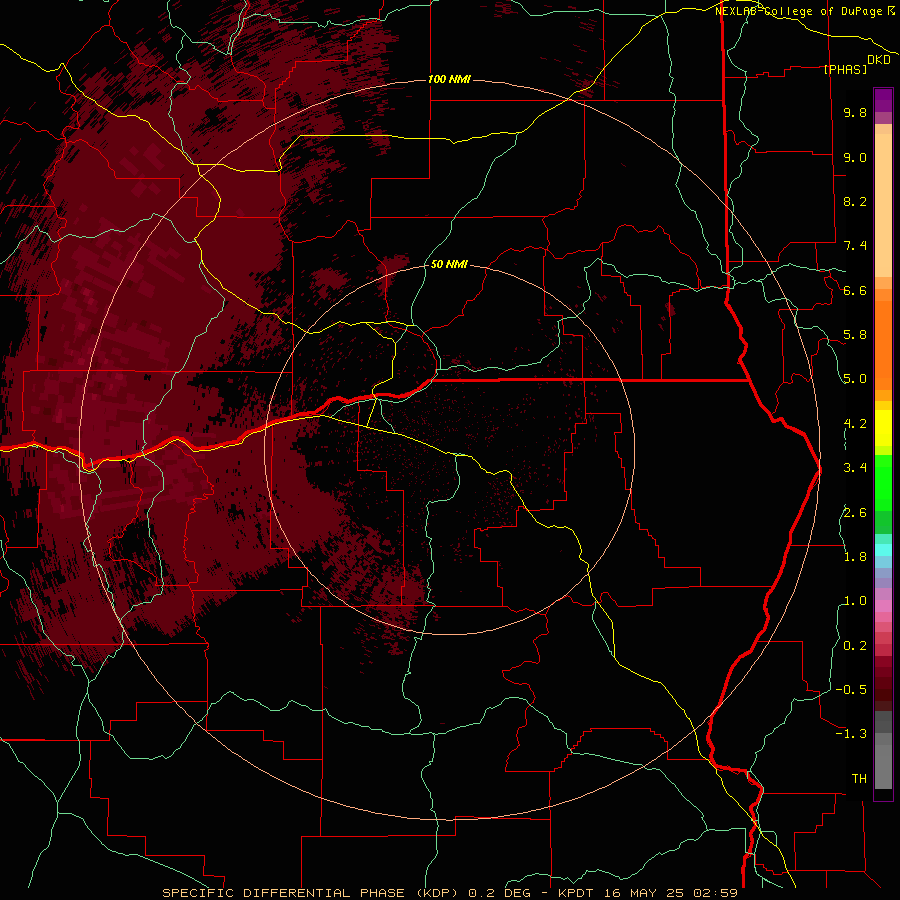Viewport: 900px width, 900px height.
Task: Click the 9.0 value on the color scale
Action: (x=855, y=157)
